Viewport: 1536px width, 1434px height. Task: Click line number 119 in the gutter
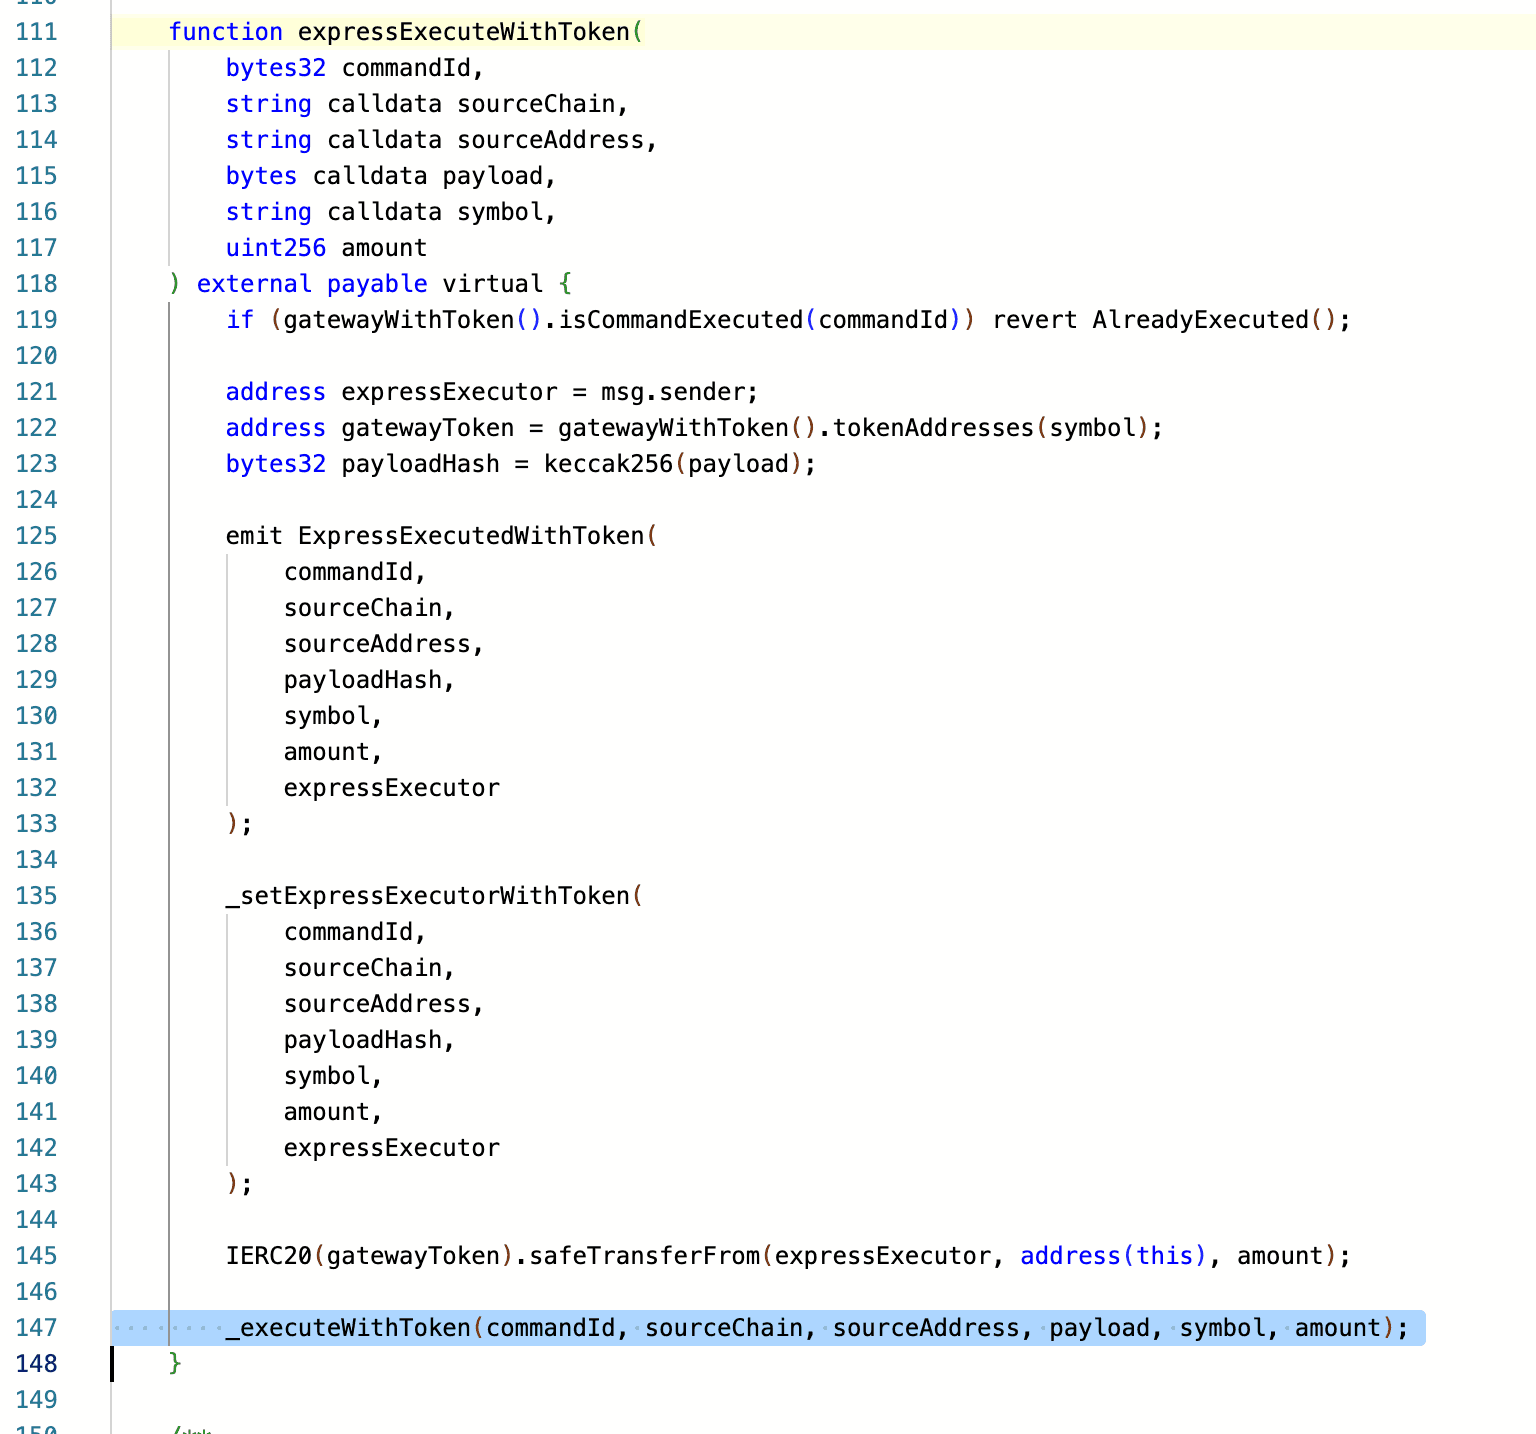(37, 320)
